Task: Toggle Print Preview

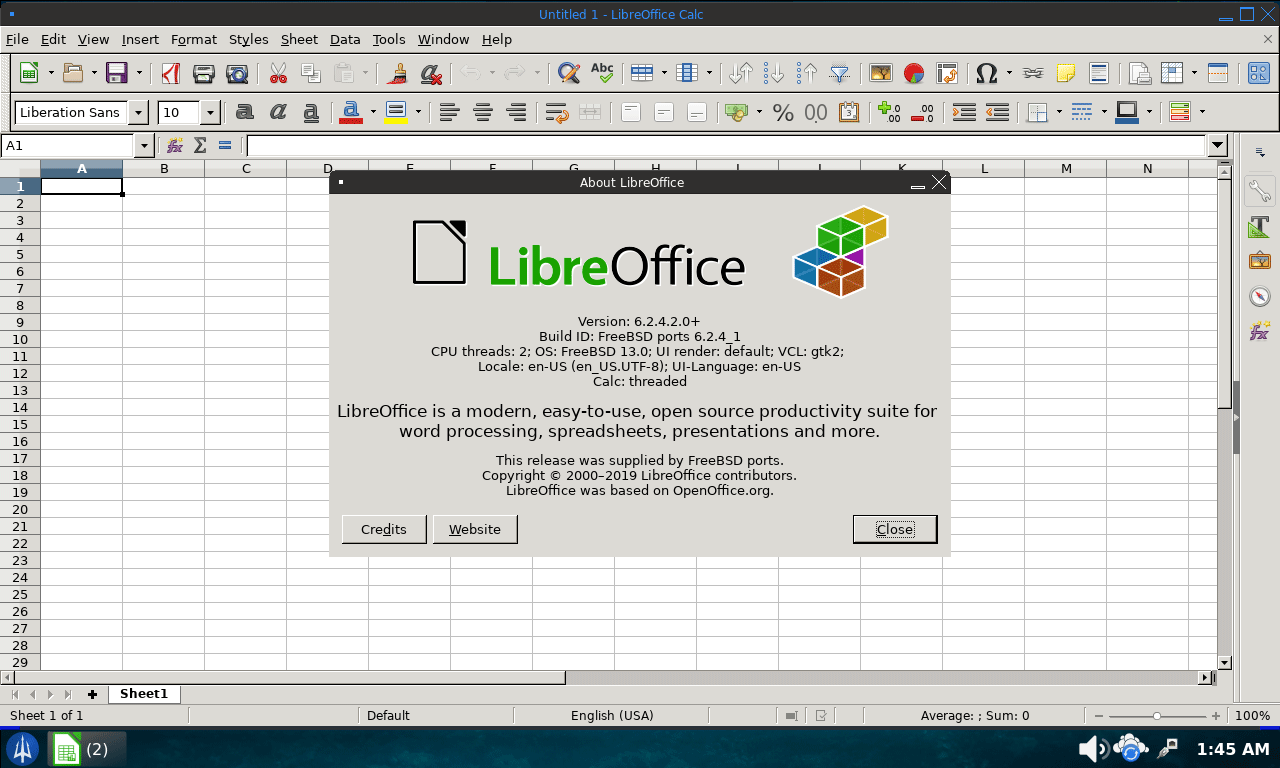Action: [x=237, y=73]
